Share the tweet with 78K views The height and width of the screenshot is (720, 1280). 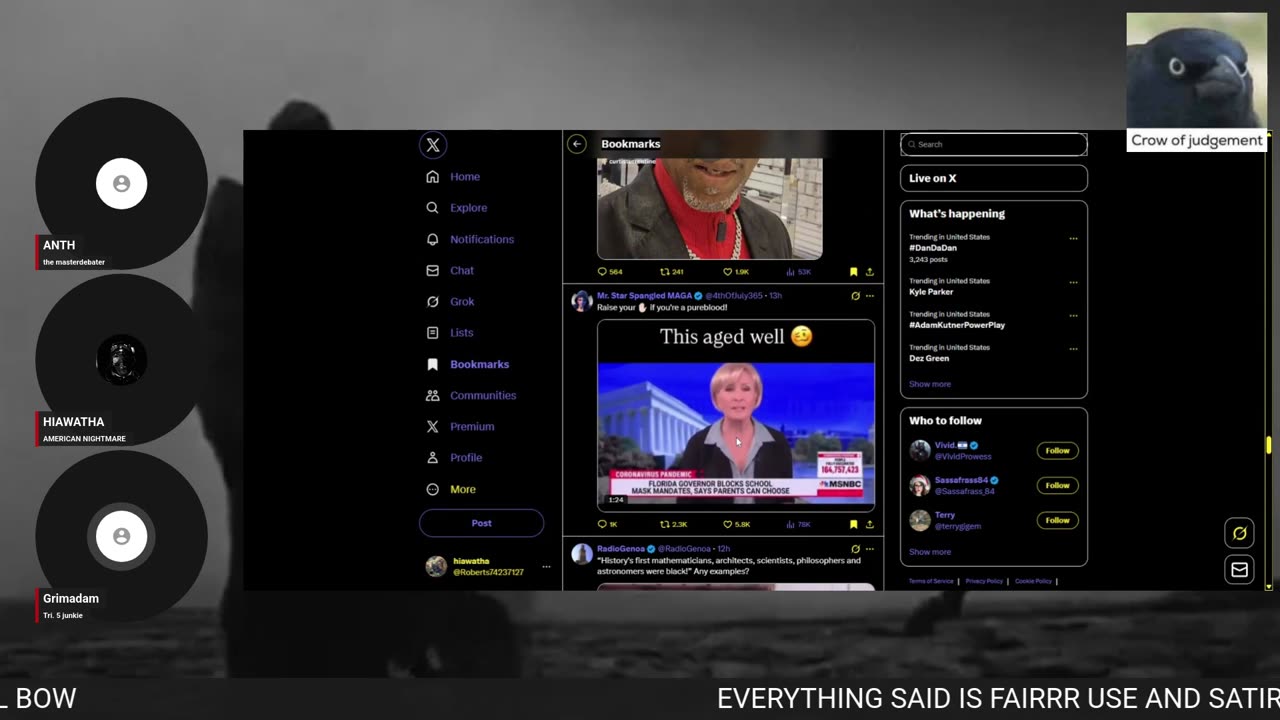pyautogui.click(x=869, y=524)
